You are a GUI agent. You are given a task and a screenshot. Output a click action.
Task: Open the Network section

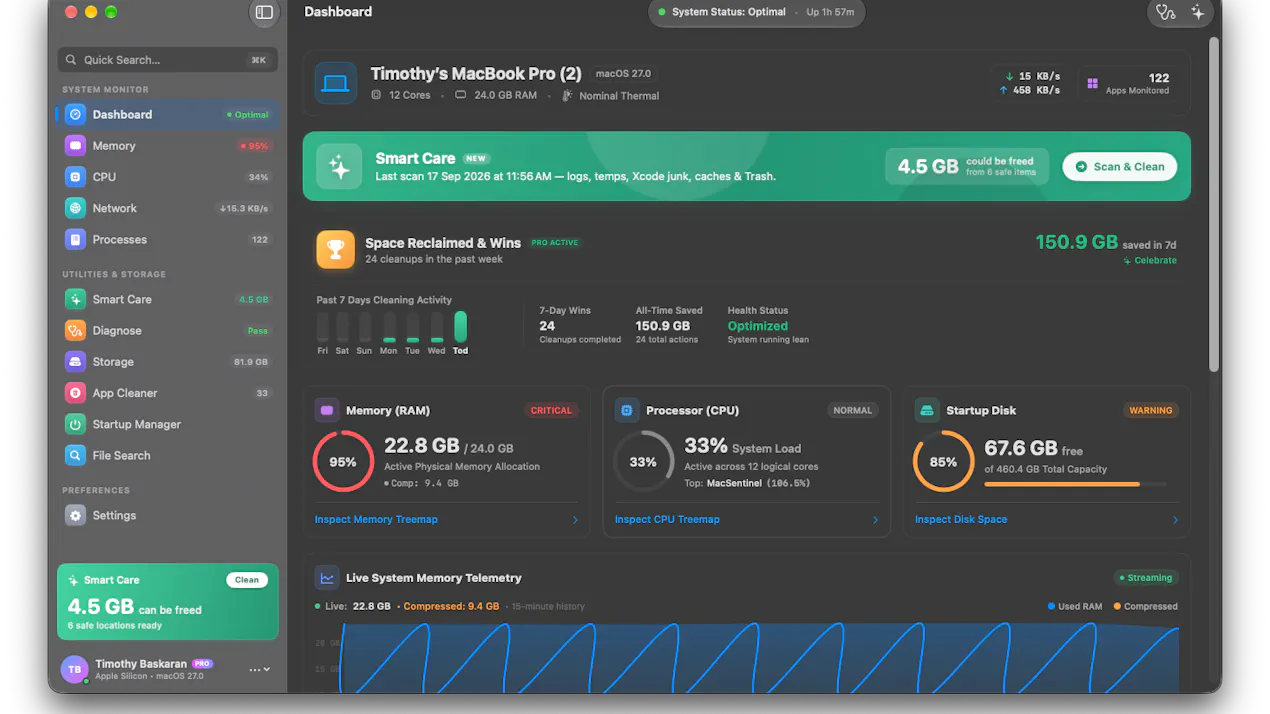[x=167, y=208]
